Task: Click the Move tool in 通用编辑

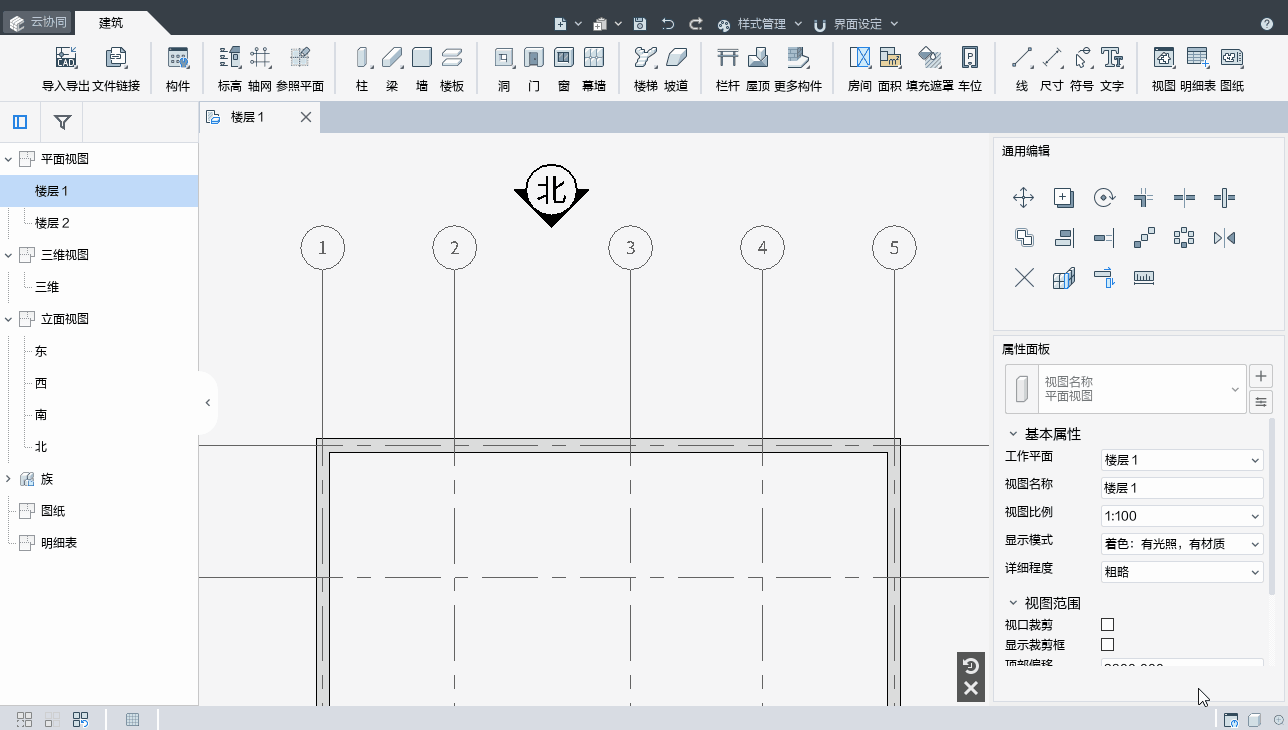Action: coord(1024,198)
